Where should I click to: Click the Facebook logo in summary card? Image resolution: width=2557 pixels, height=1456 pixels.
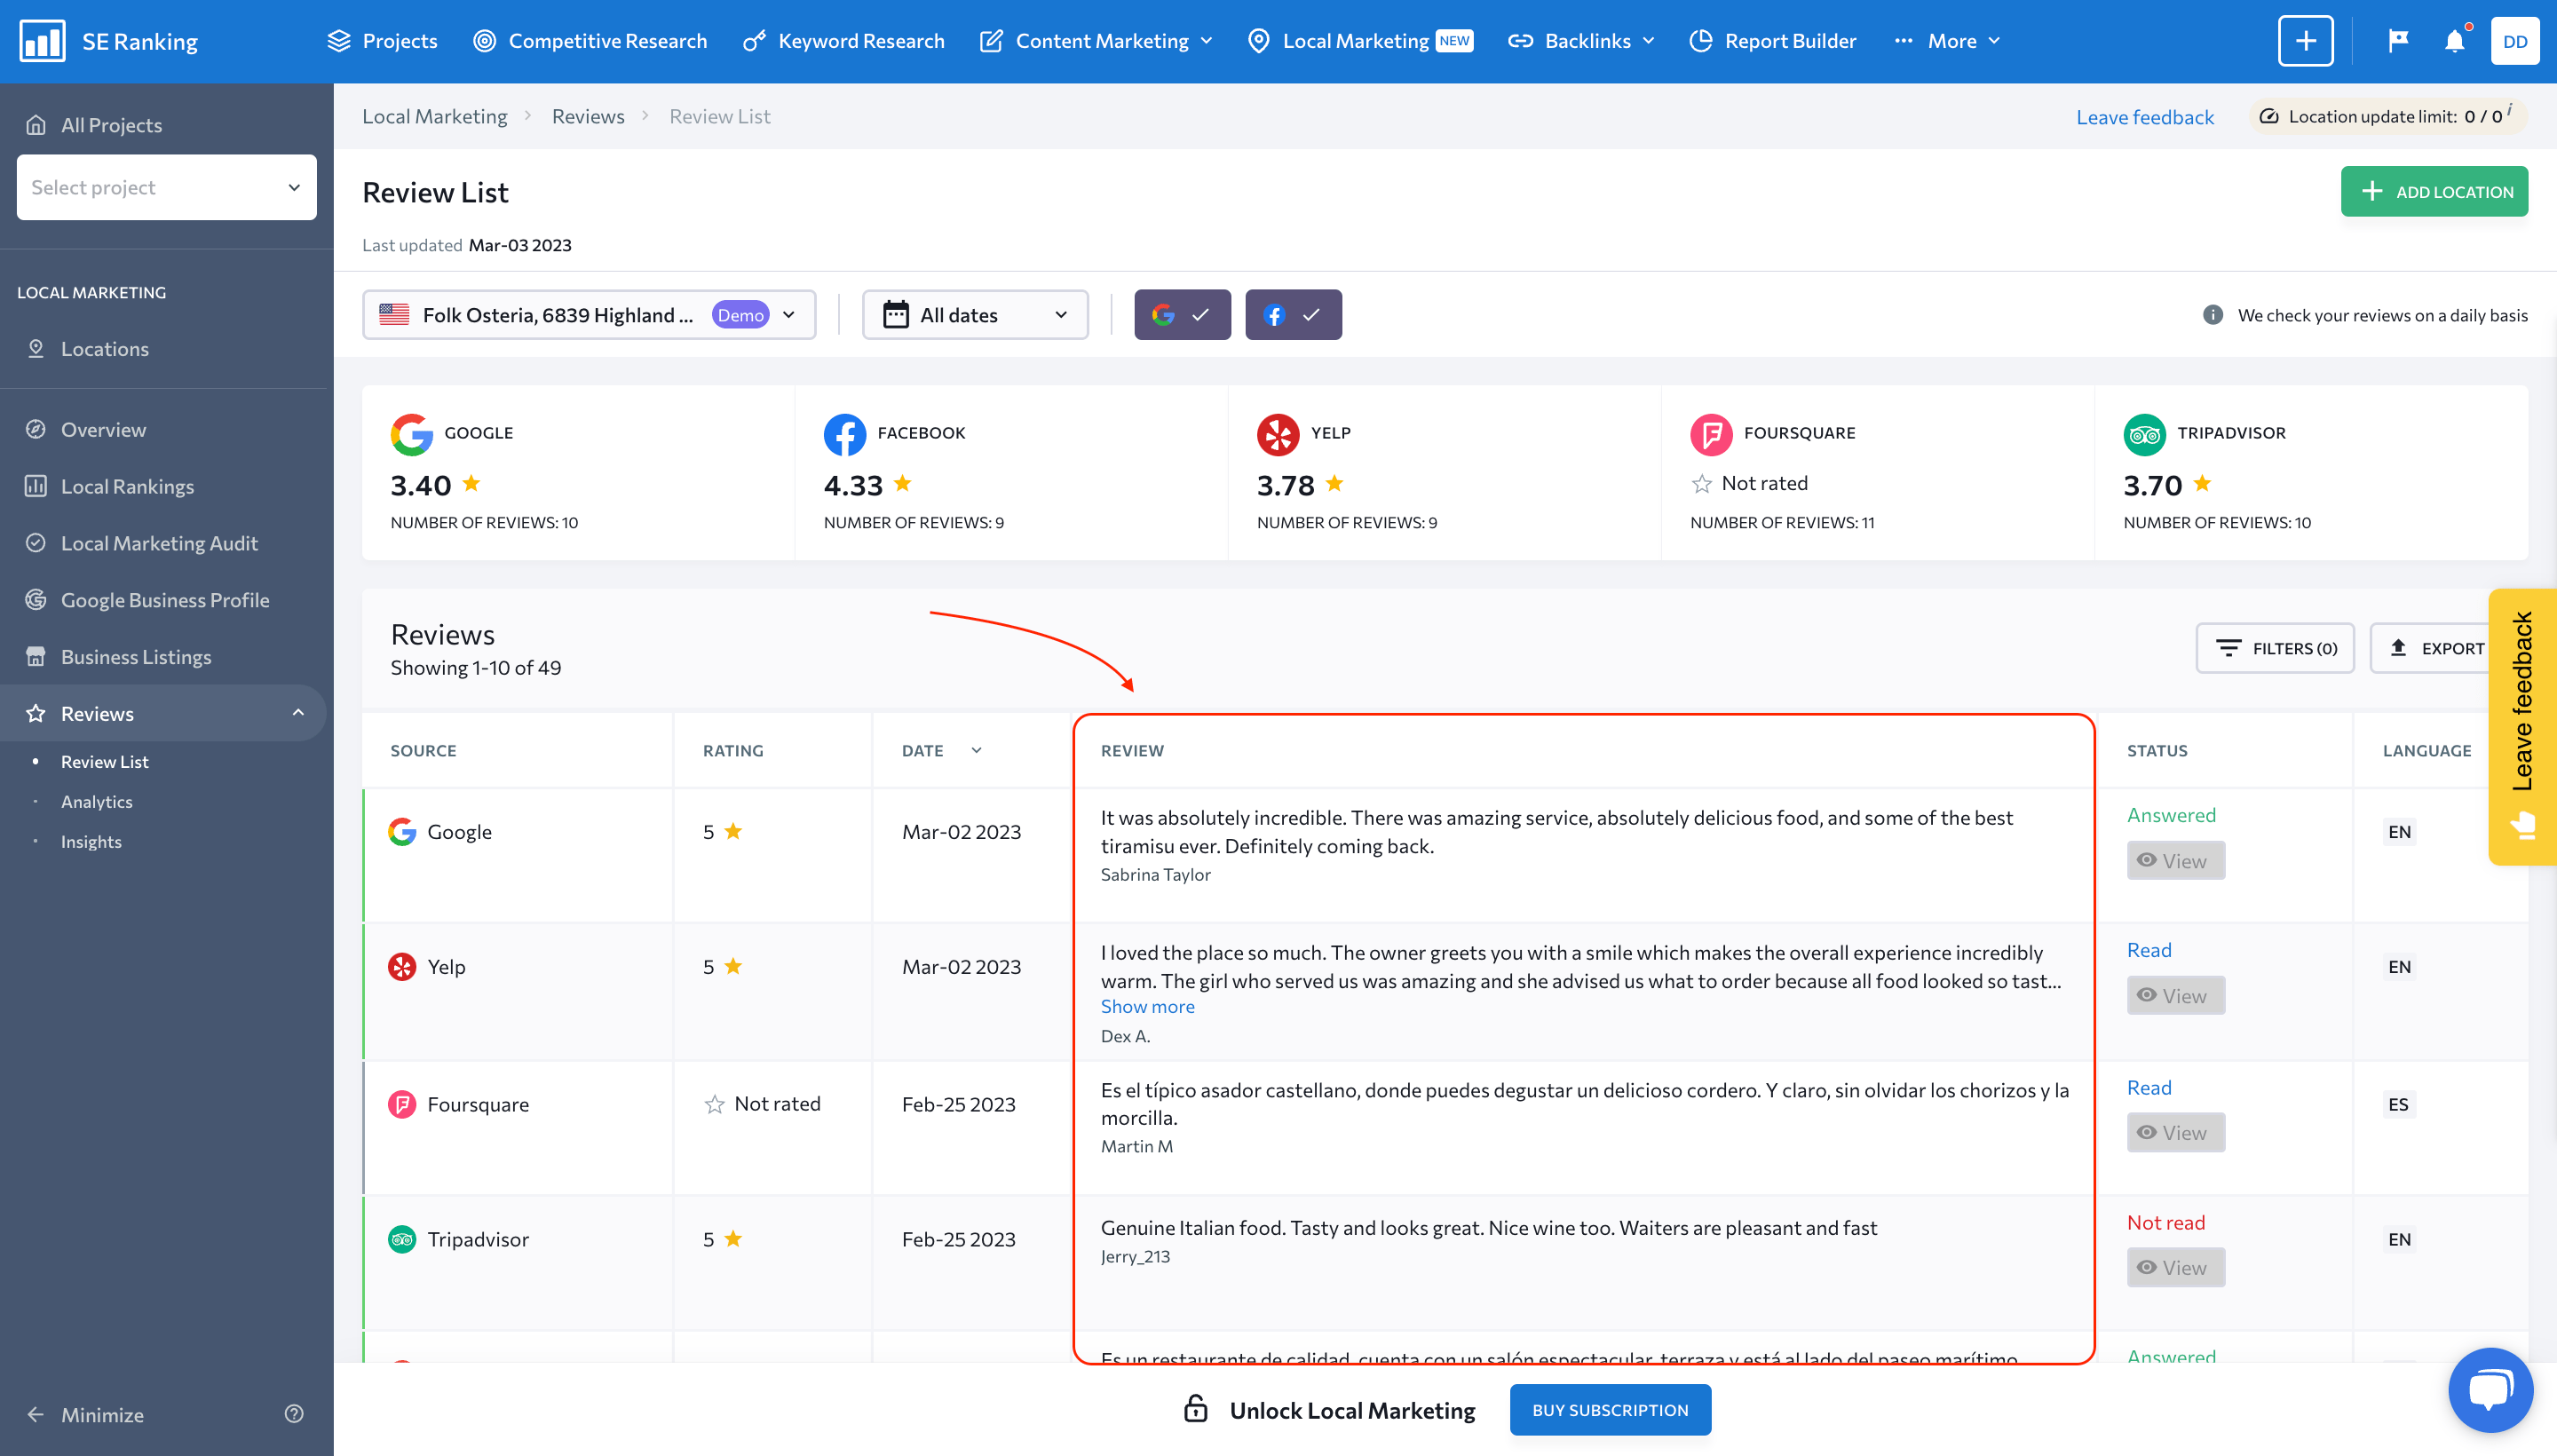[845, 434]
